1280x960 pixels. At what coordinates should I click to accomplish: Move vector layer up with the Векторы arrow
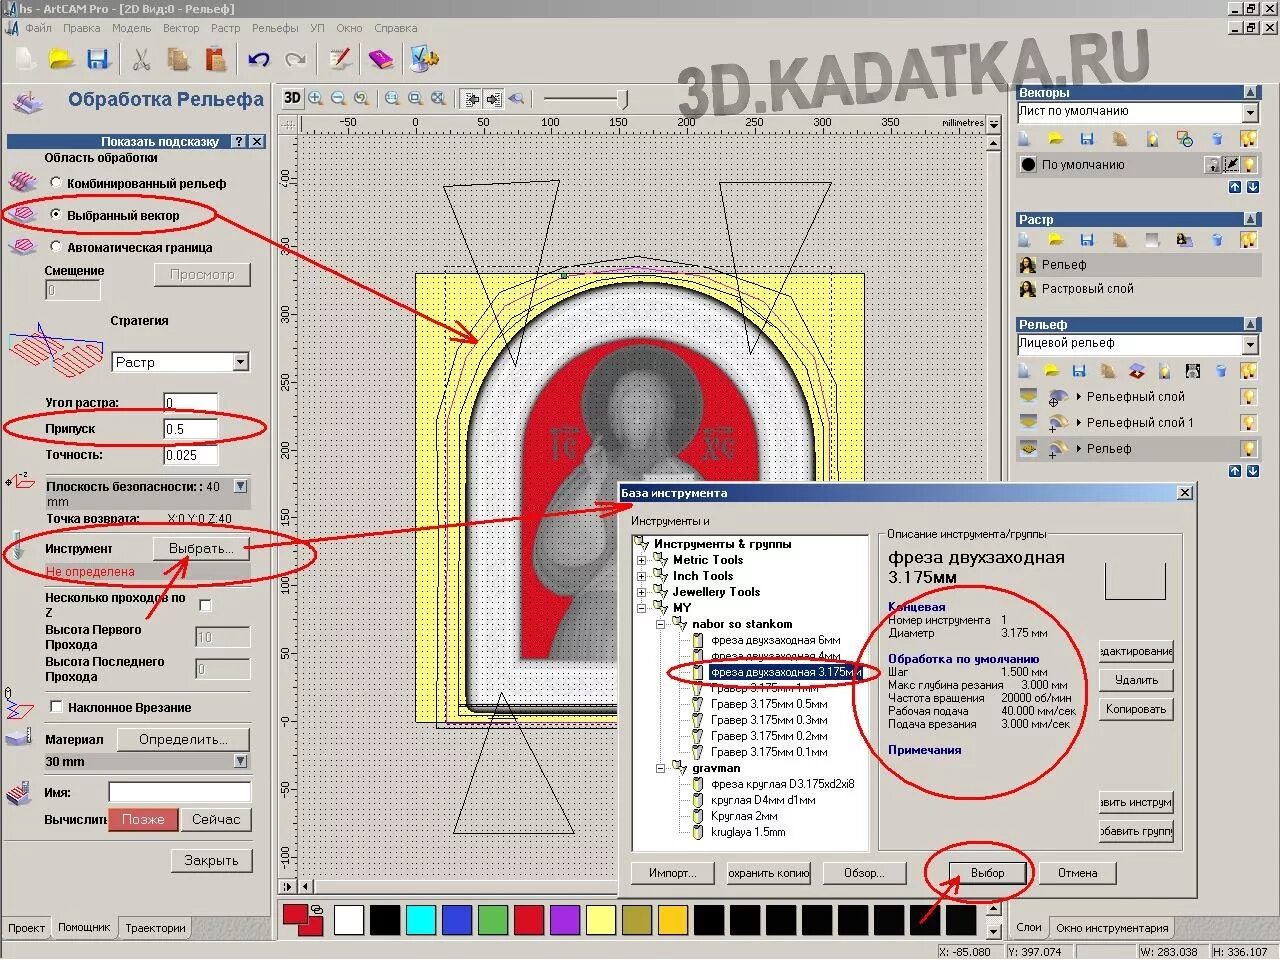[x=1235, y=187]
